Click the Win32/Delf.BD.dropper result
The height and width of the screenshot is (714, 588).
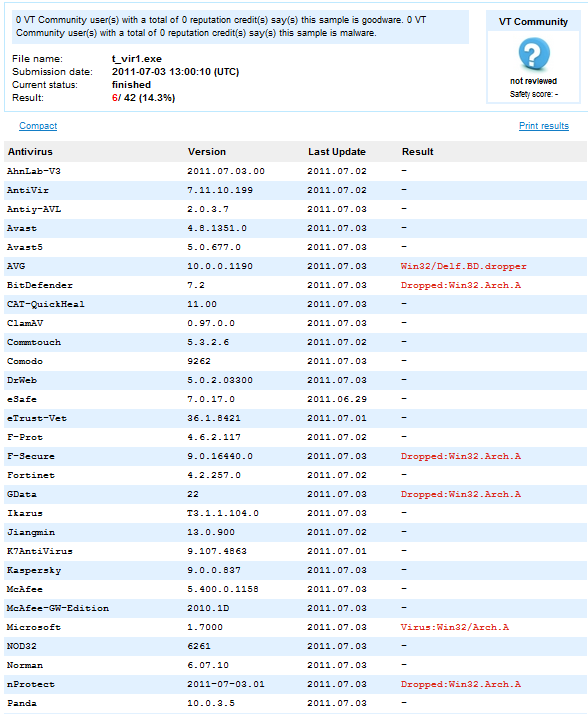coord(464,266)
